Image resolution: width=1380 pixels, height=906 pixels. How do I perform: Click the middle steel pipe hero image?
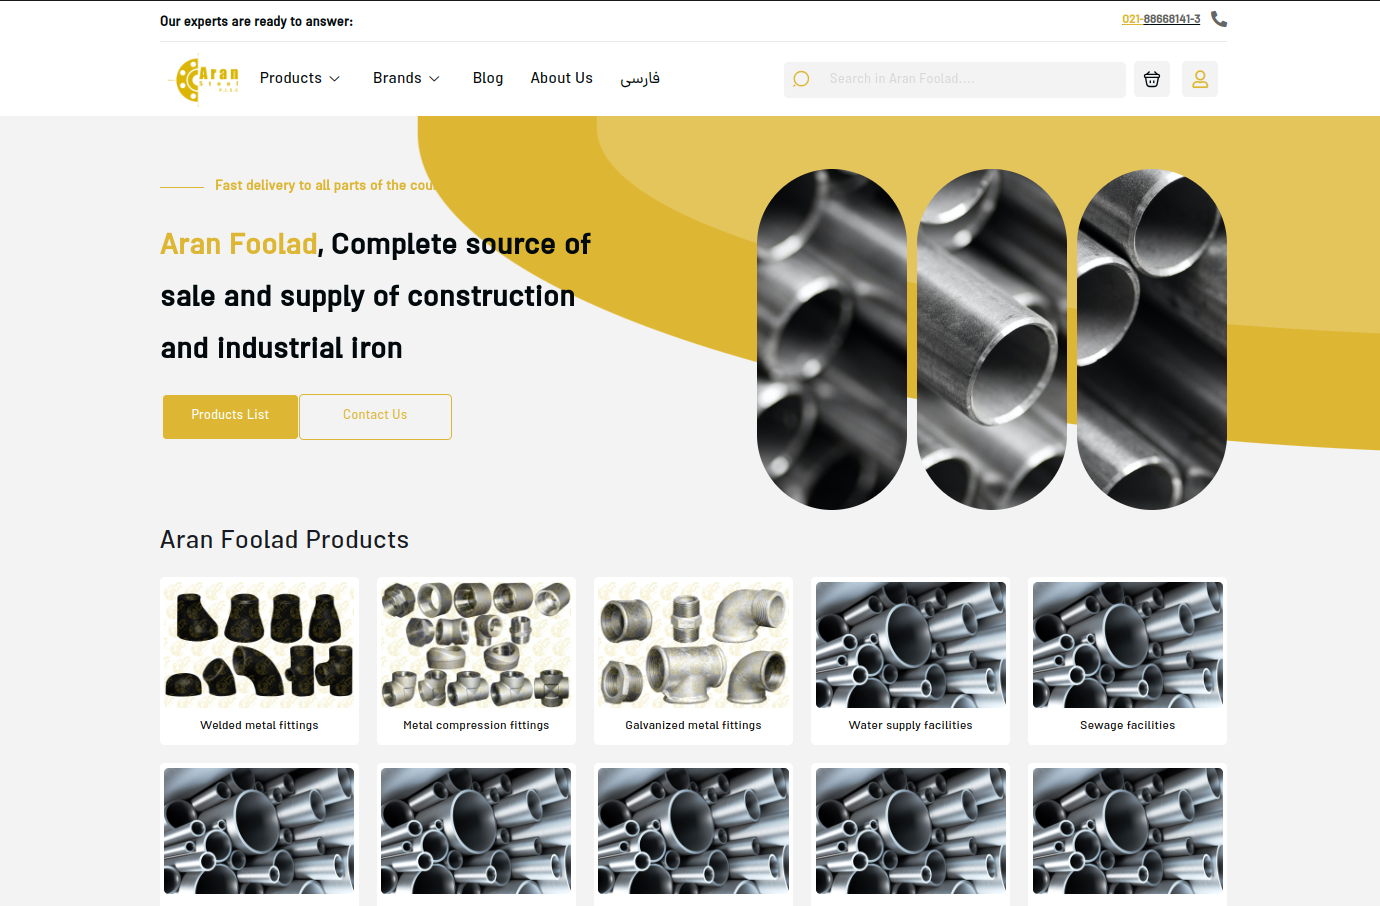pos(992,339)
